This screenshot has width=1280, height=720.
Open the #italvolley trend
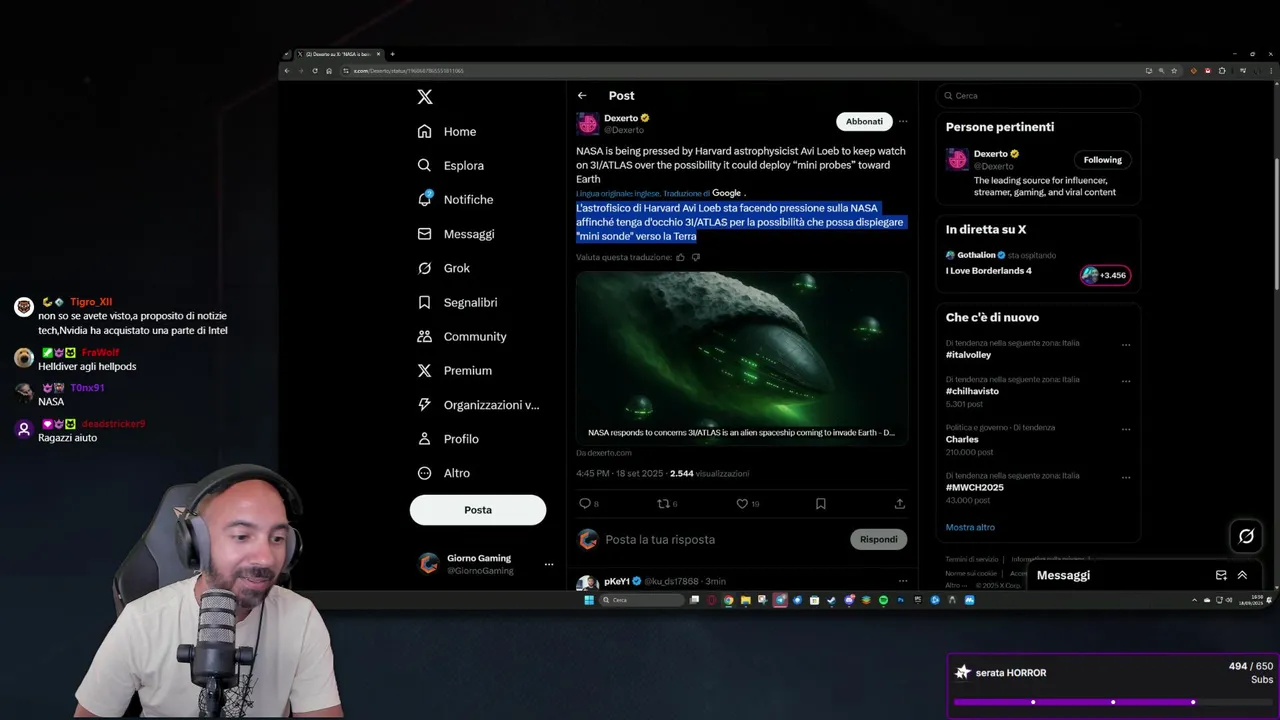[968, 355]
